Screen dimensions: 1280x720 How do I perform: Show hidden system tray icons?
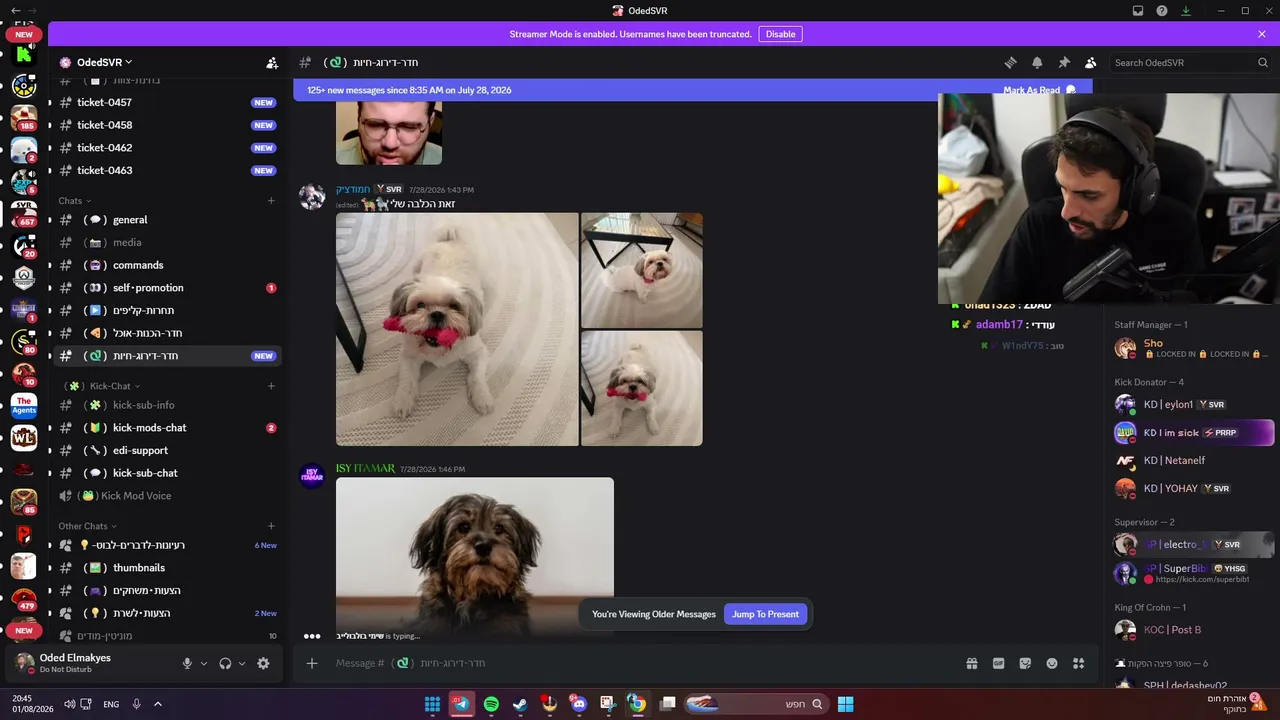tap(158, 704)
